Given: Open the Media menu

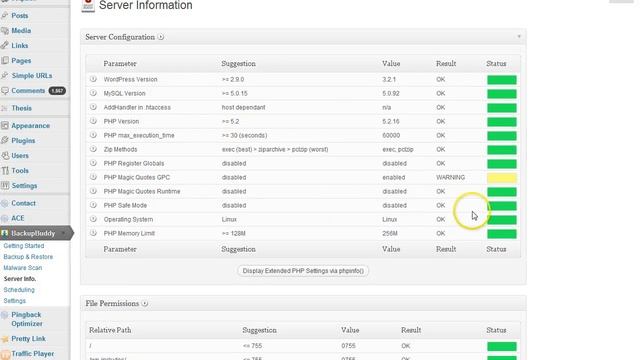Looking at the screenshot, I should coord(21,31).
